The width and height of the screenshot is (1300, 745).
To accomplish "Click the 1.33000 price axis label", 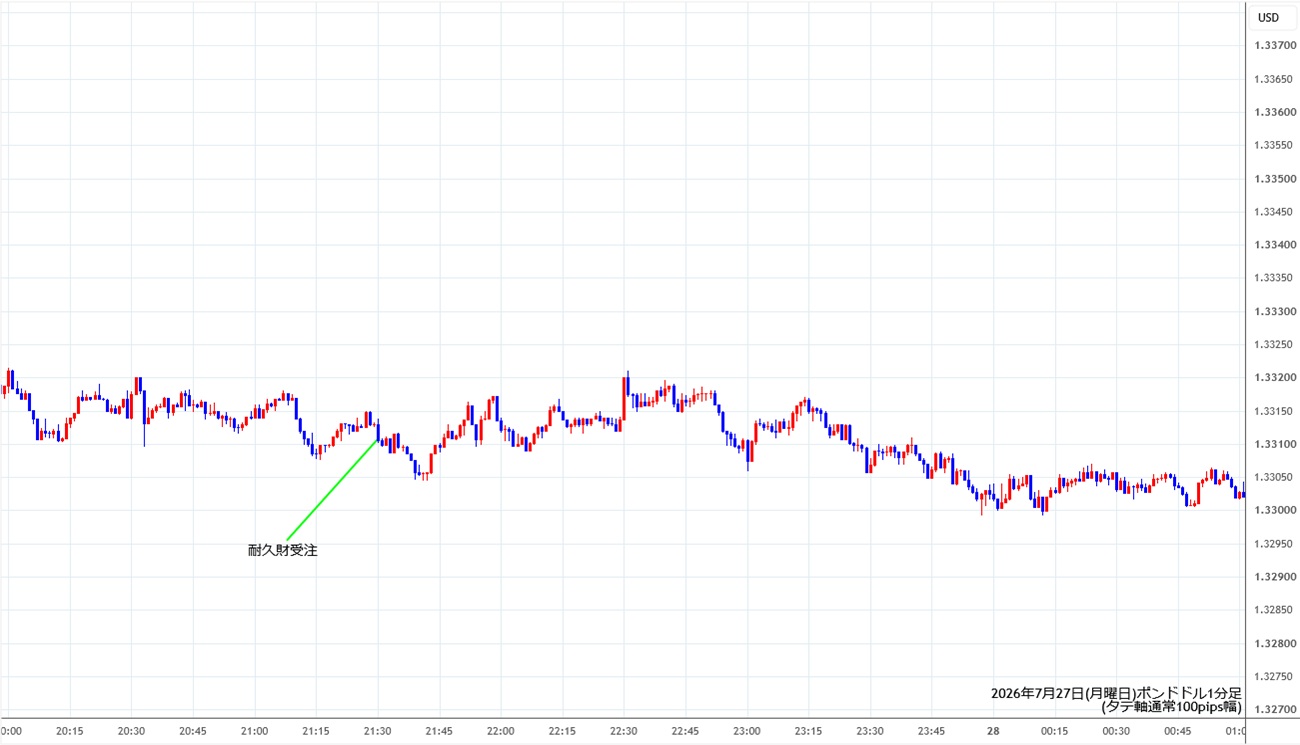I will click(x=1274, y=511).
